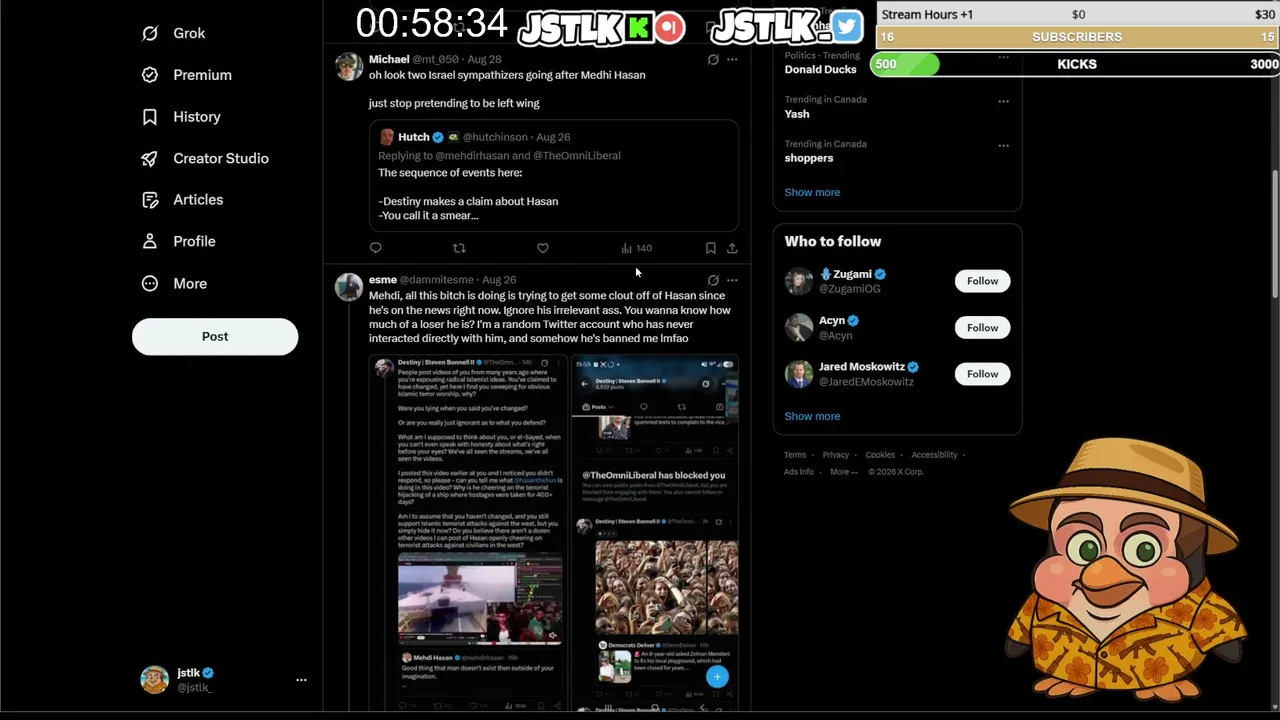Show more trending topics
Viewport: 1280px width, 720px height.
(x=812, y=192)
